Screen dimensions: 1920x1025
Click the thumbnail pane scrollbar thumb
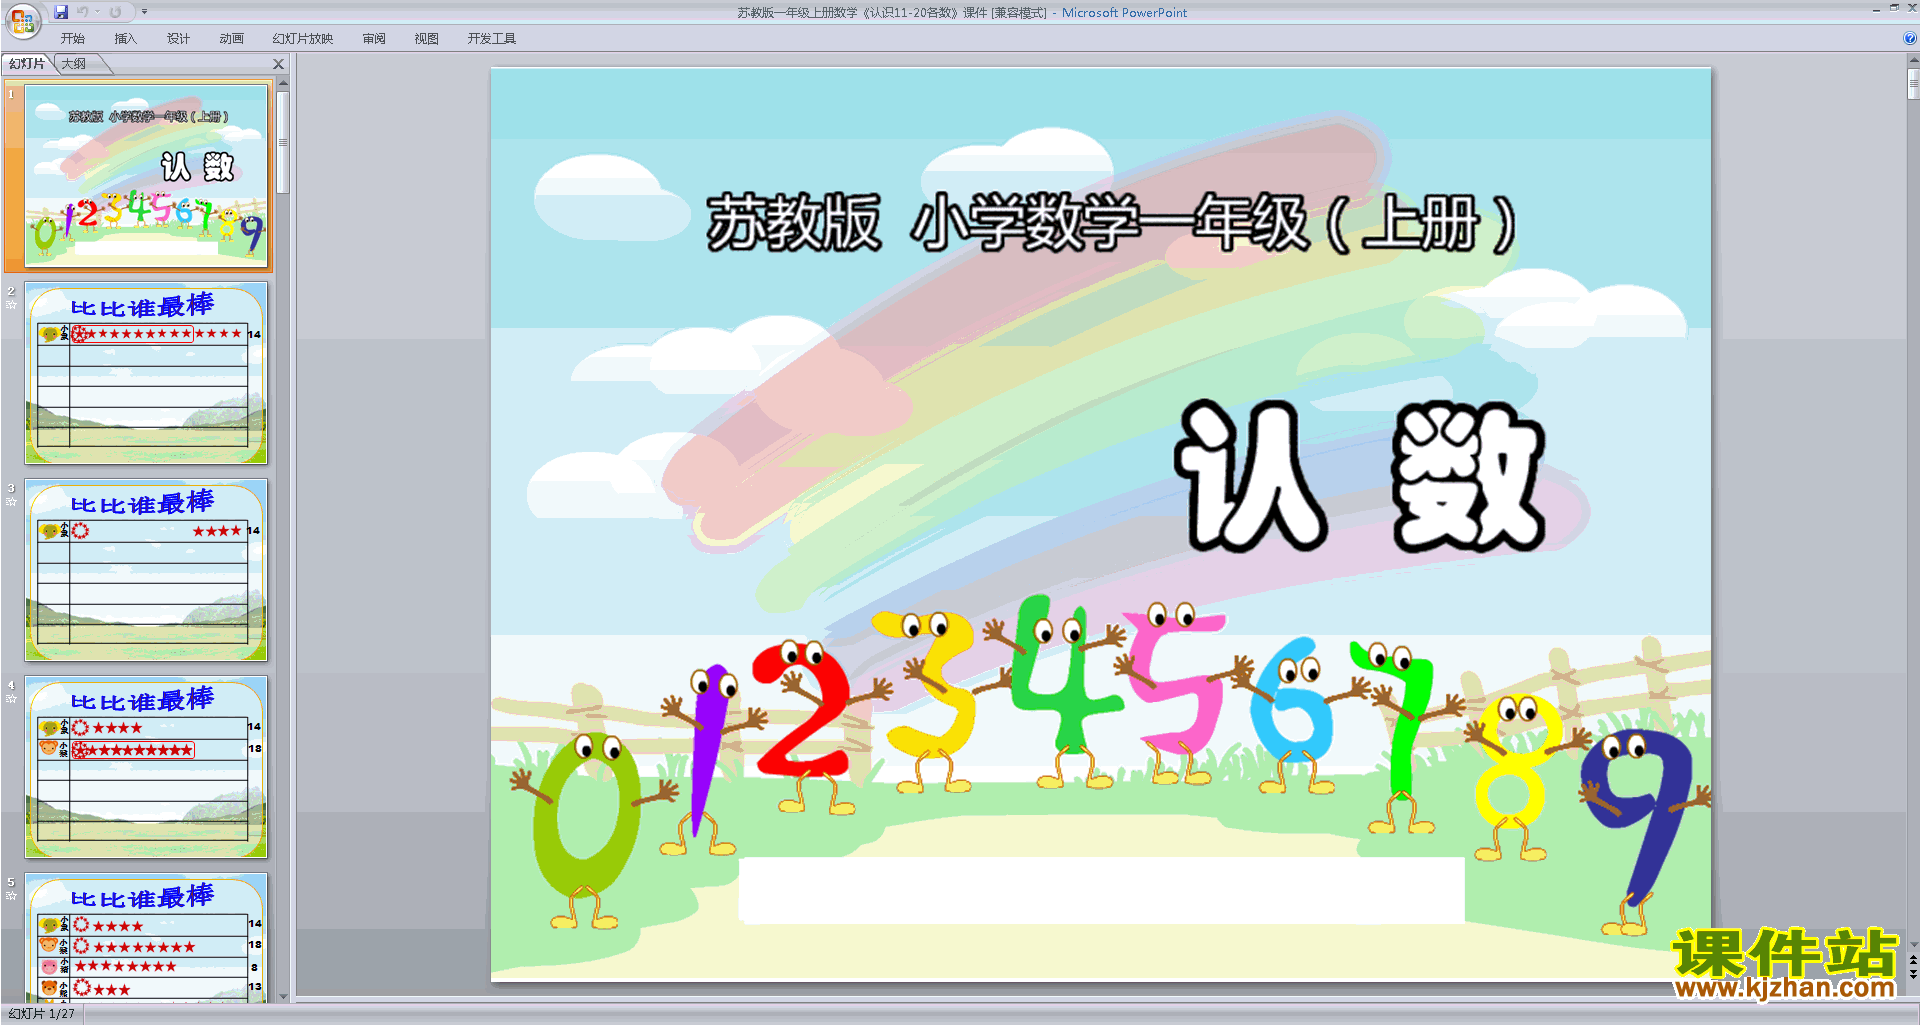click(x=283, y=142)
